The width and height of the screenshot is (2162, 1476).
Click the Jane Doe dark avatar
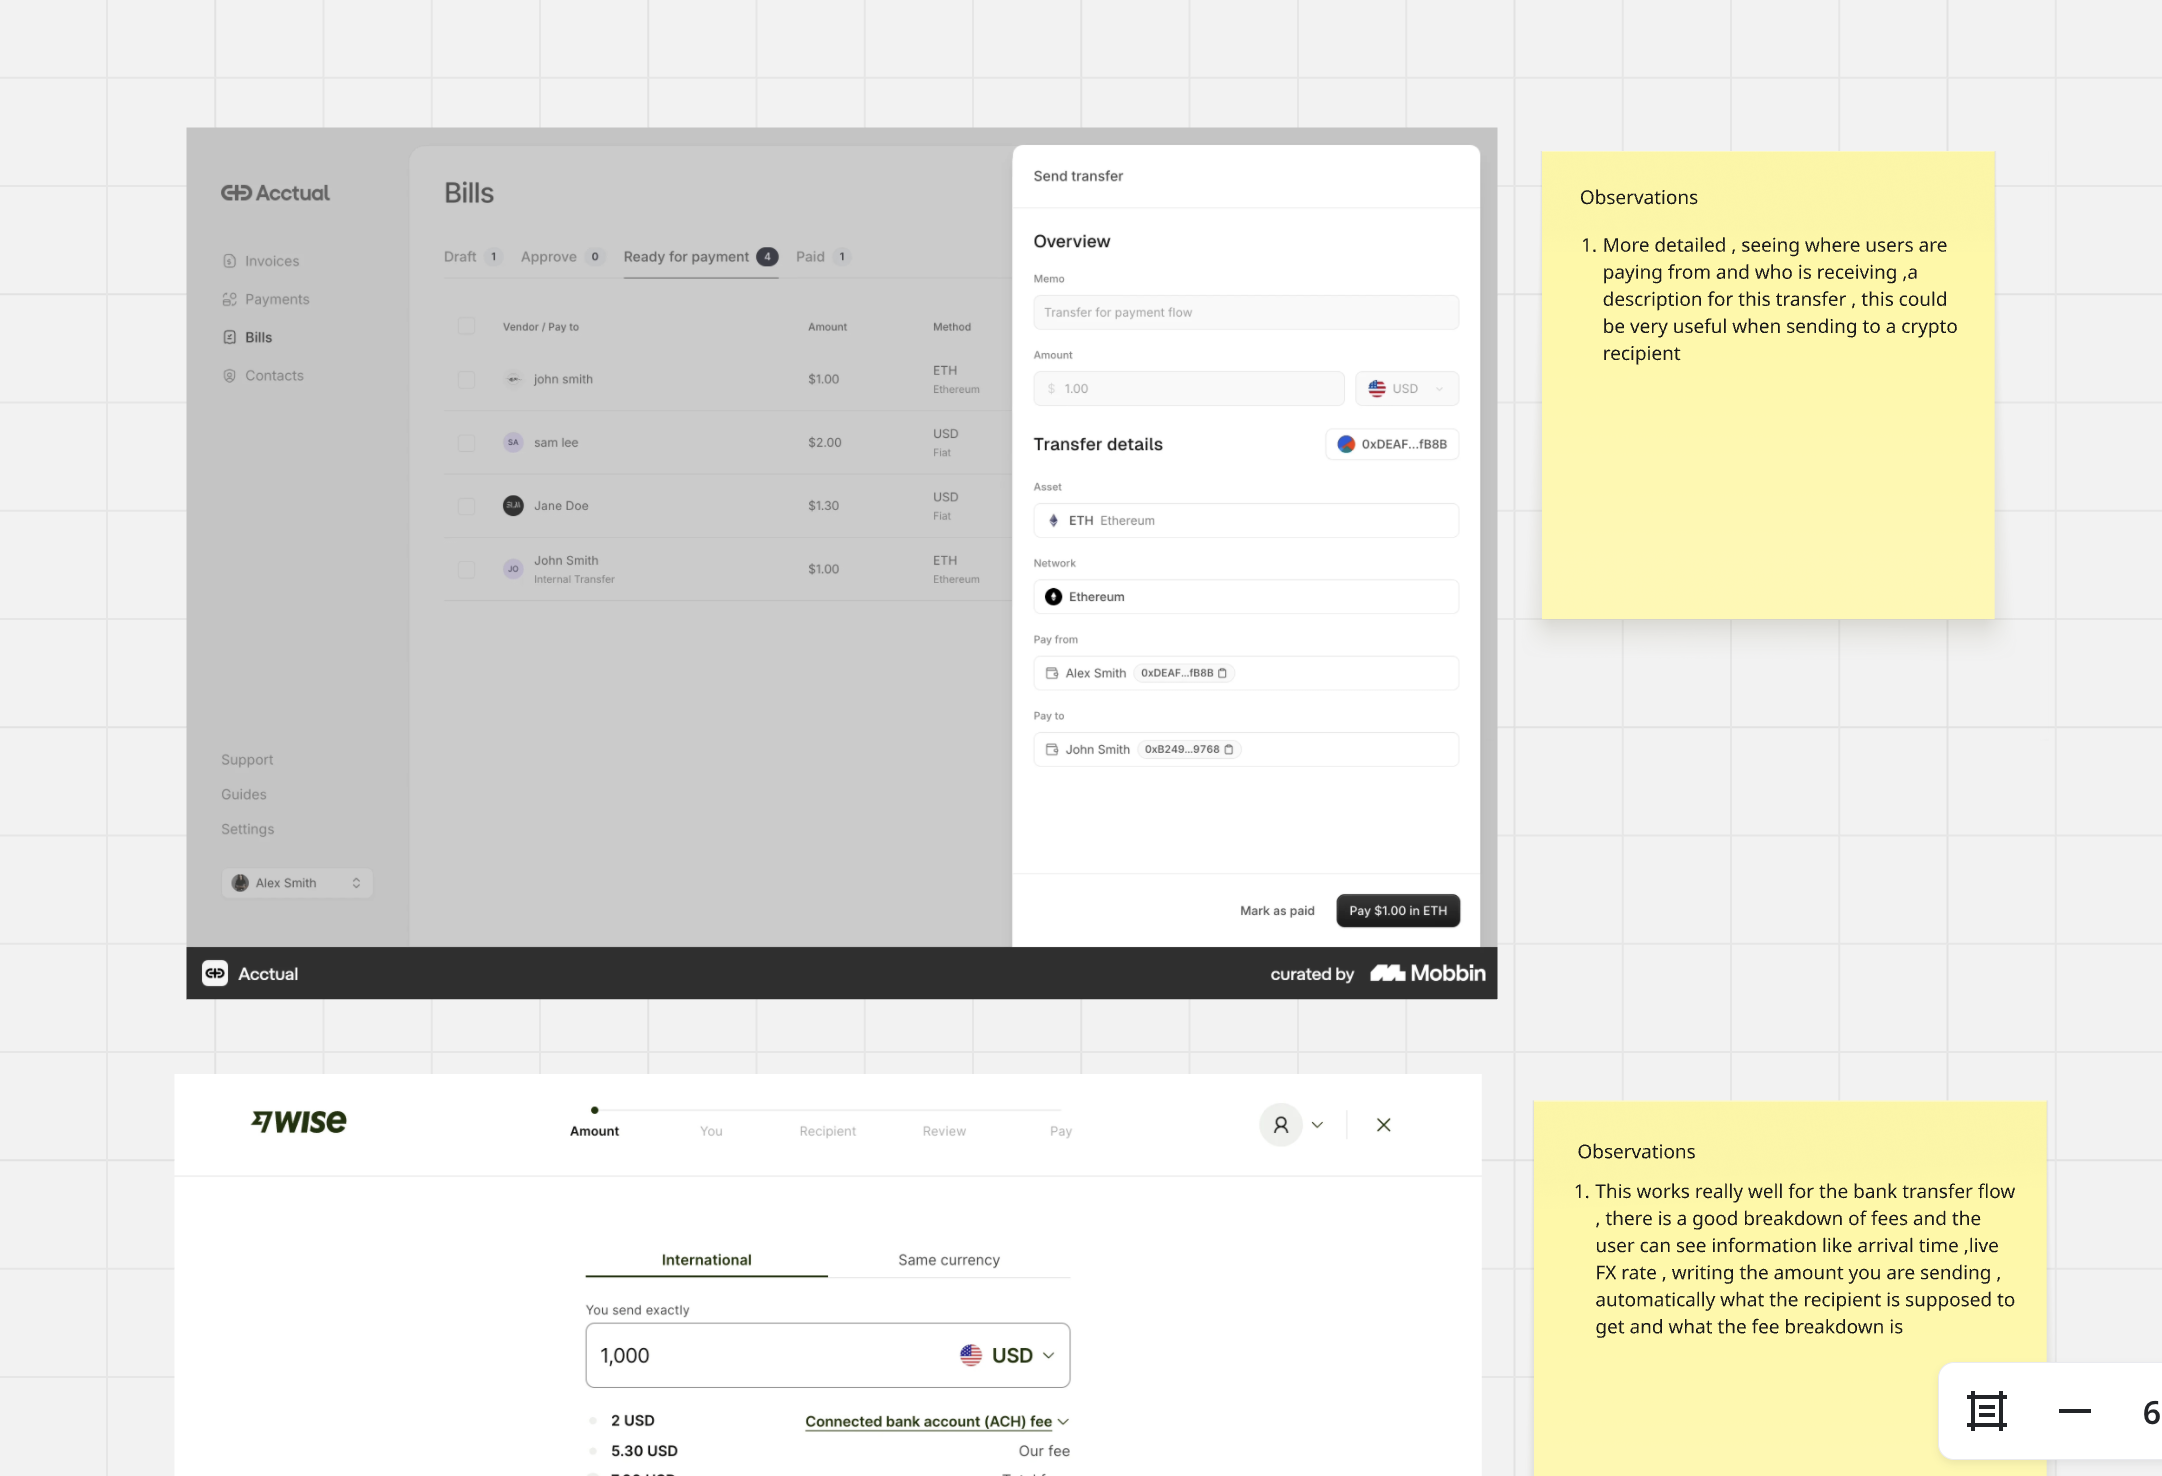tap(513, 505)
